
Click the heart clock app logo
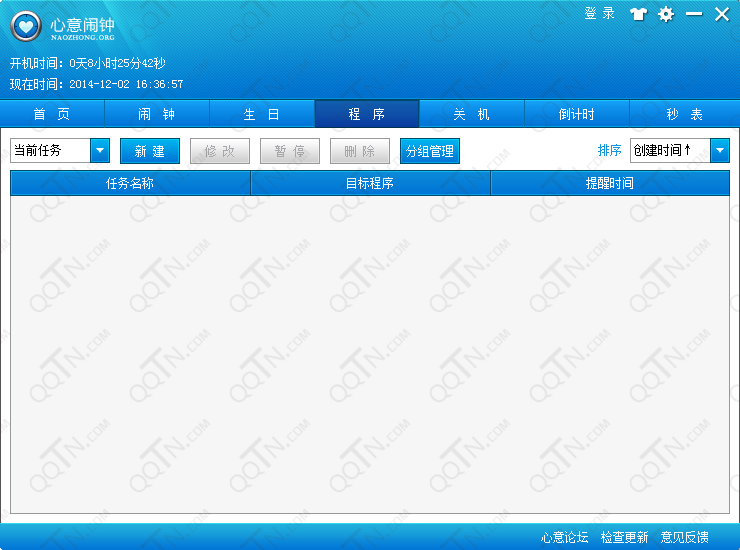click(26, 26)
